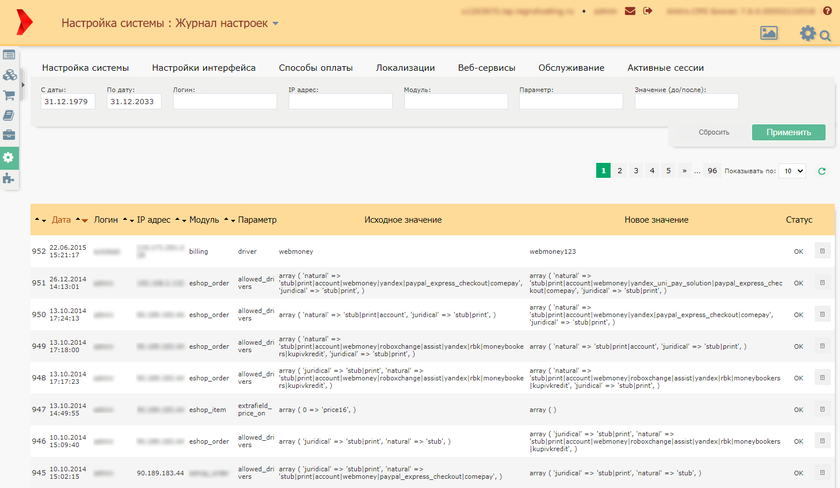Open messages via the envelope icon
The height and width of the screenshot is (488, 840).
pos(629,11)
